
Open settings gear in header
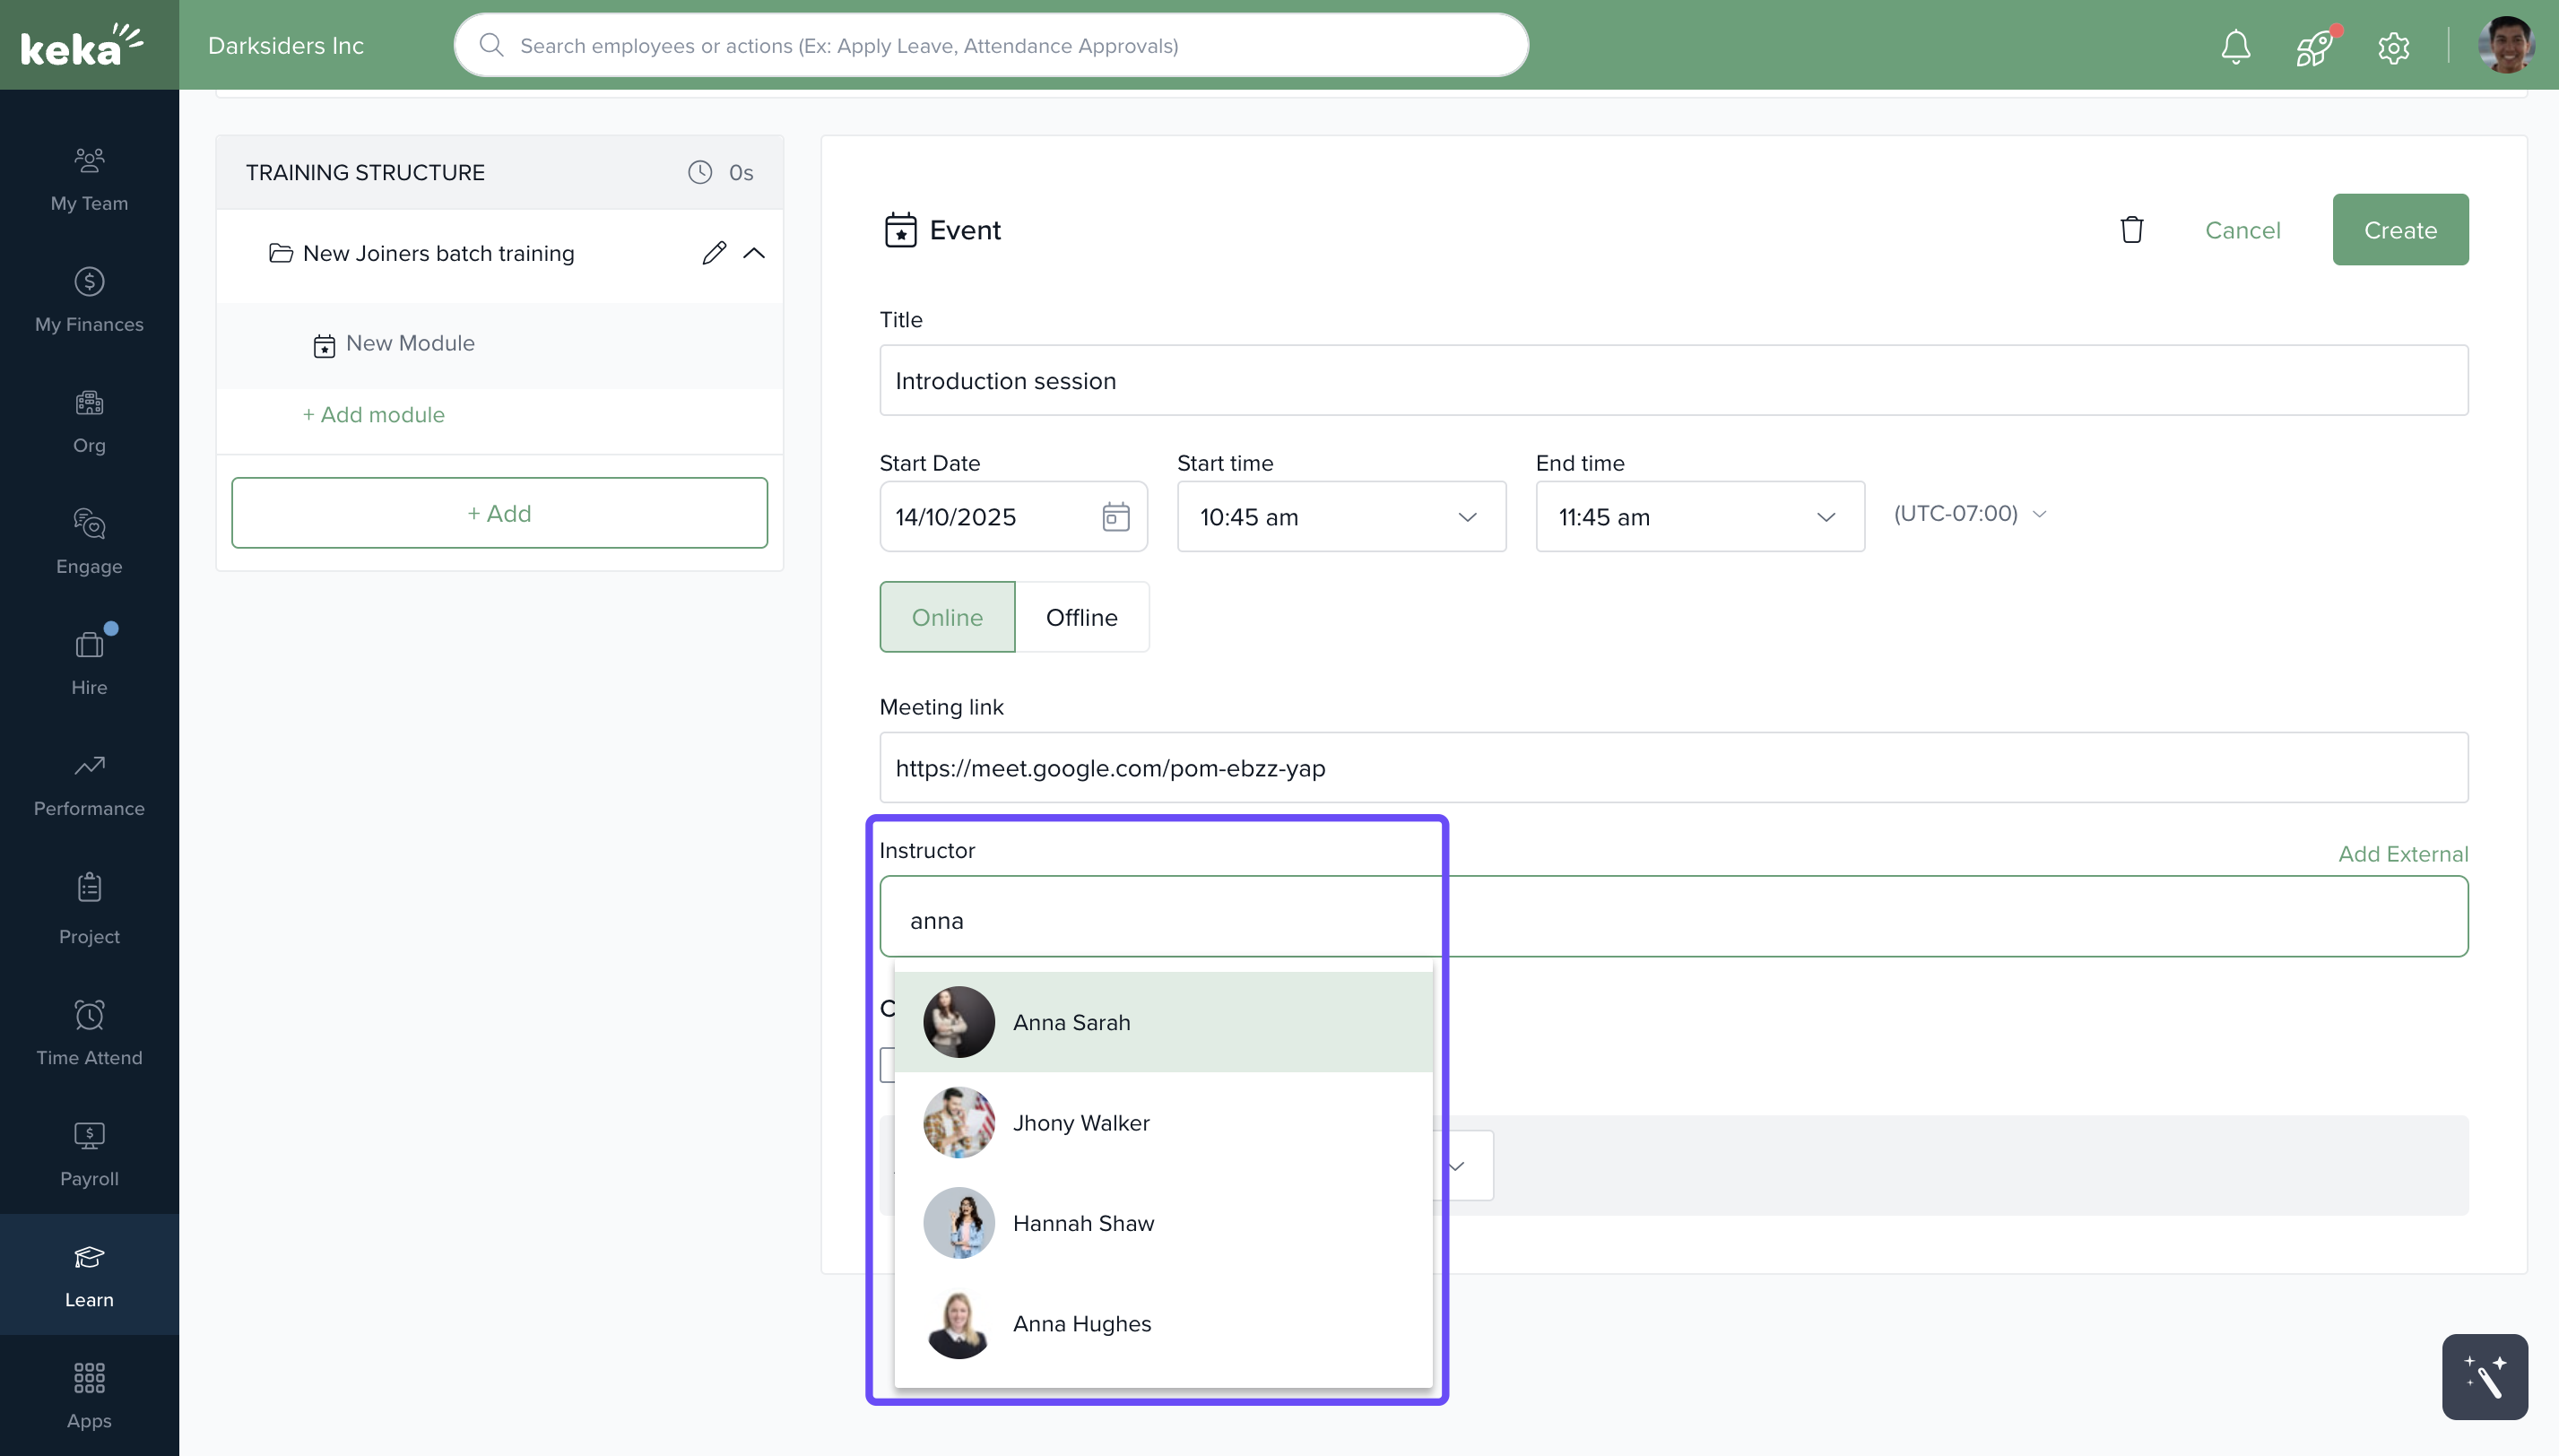(x=2393, y=47)
